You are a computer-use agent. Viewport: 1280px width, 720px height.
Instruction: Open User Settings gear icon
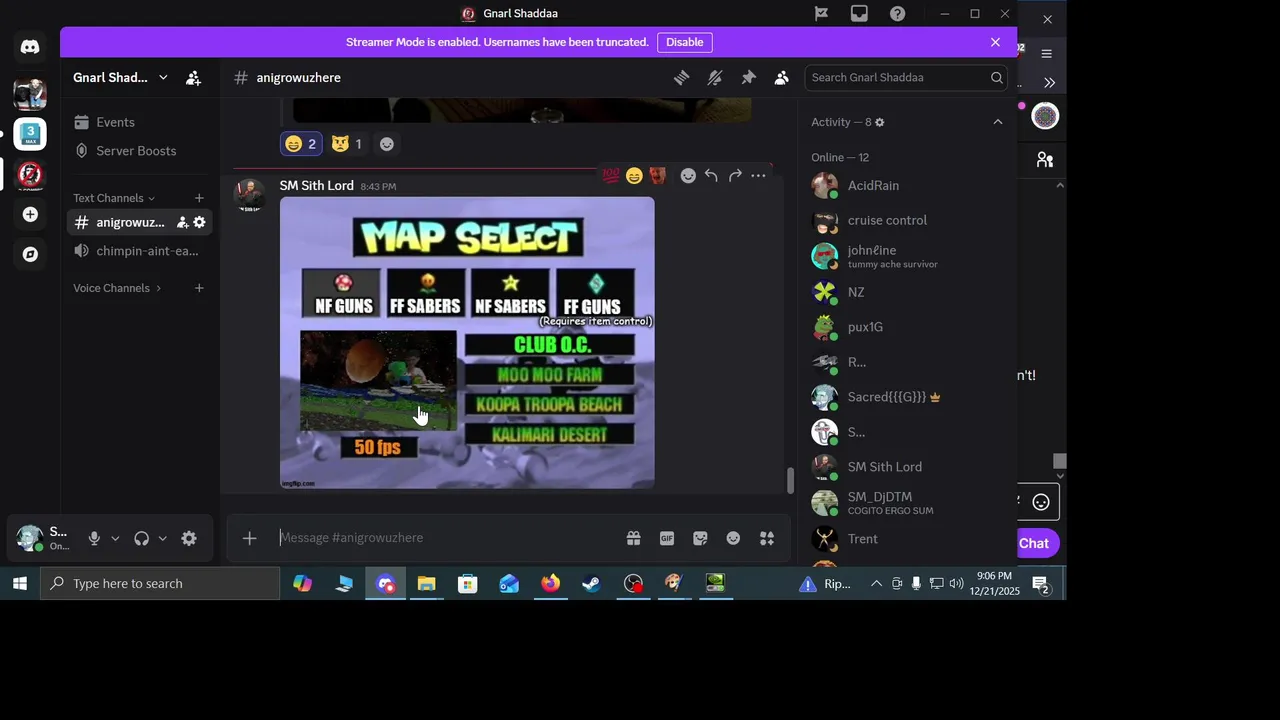[189, 538]
